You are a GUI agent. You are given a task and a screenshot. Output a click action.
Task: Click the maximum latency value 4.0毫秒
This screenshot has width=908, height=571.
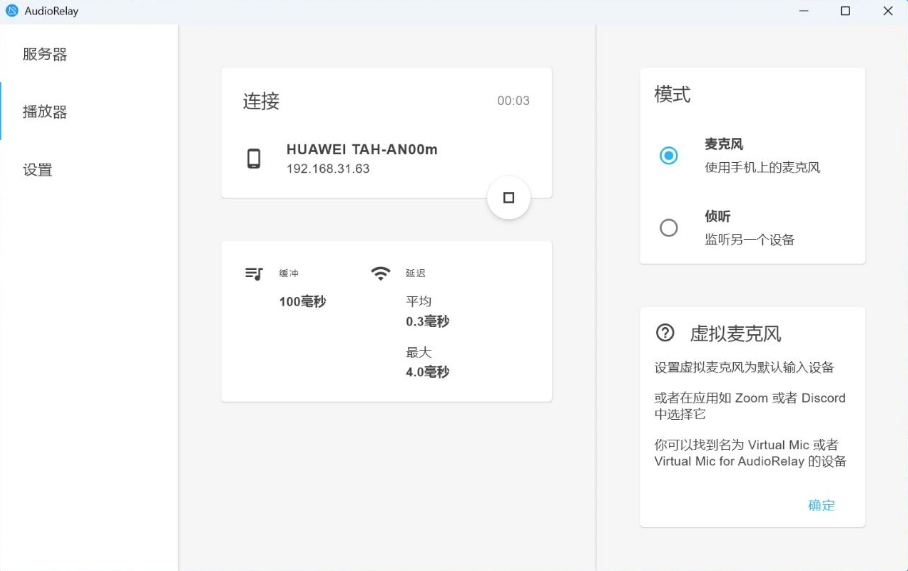click(427, 372)
